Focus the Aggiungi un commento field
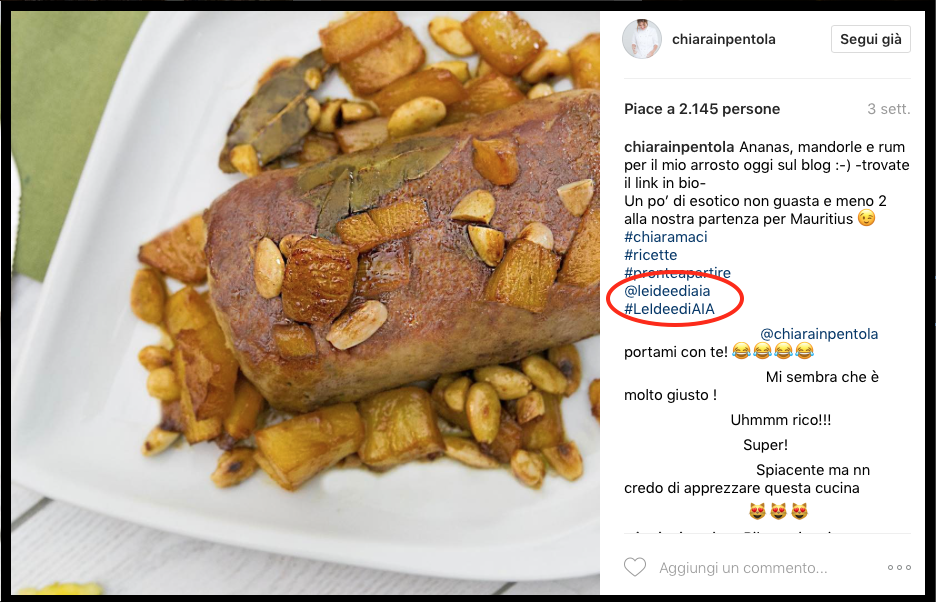The image size is (936, 602). point(743,567)
